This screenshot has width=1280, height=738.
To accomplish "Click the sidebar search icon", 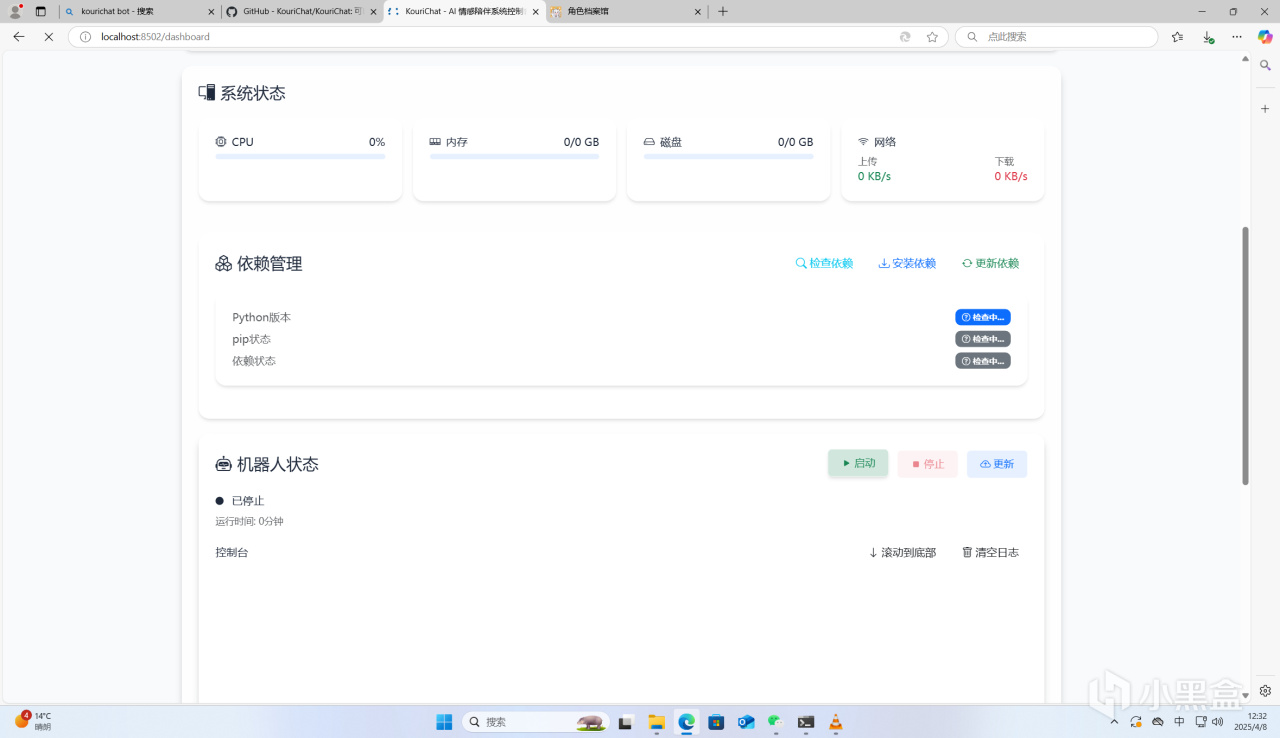I will [x=1265, y=65].
